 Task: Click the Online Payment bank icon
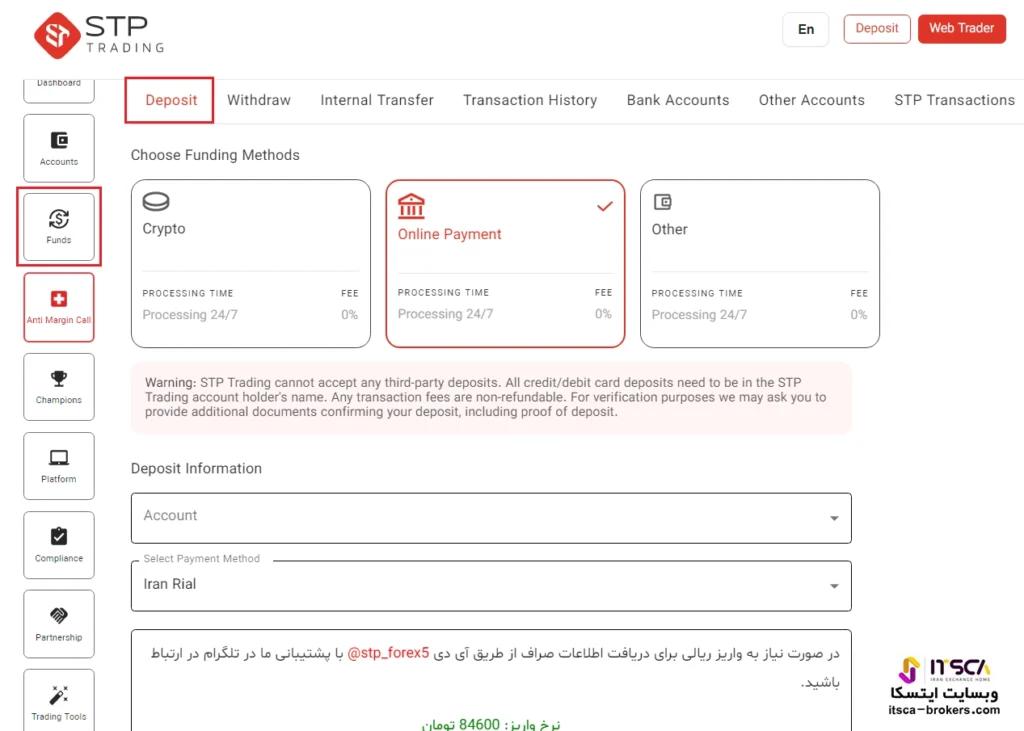411,206
